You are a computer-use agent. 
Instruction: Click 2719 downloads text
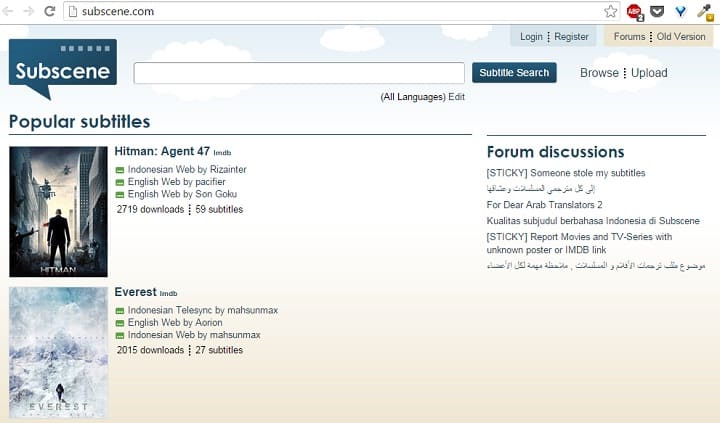[x=150, y=209]
